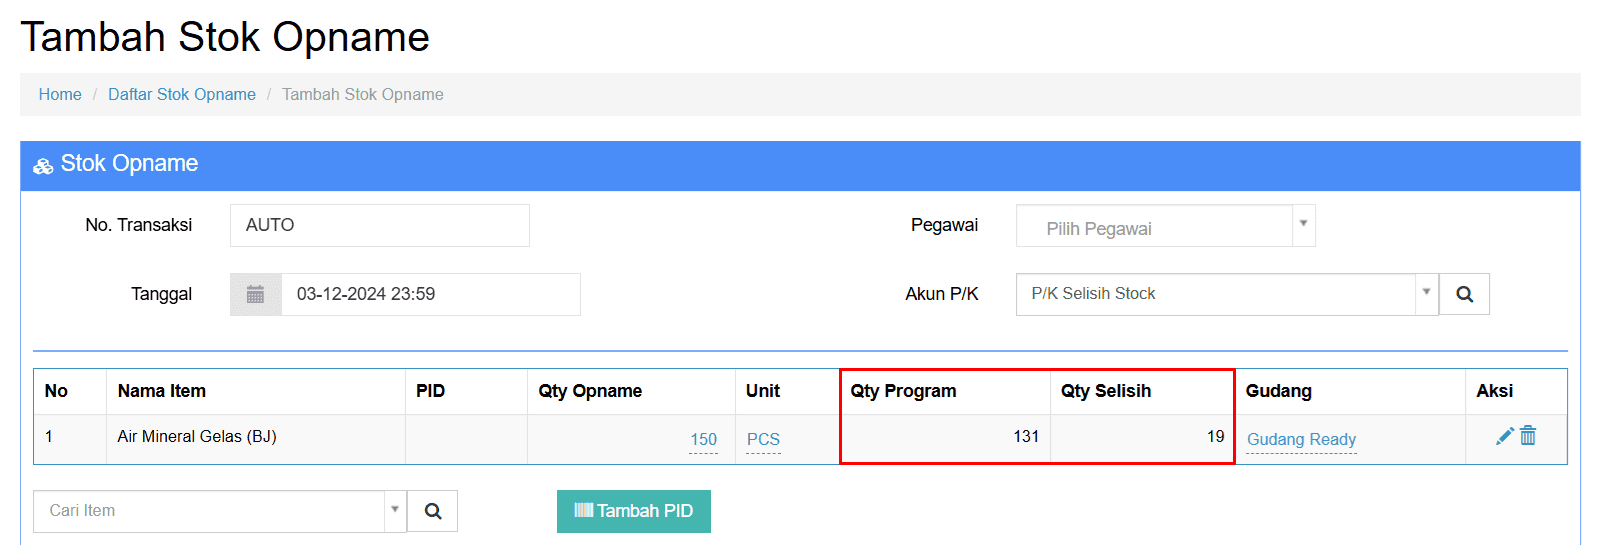Expand the P/K Selisih Stock dropdown
Viewport: 1604px width, 545px height.
coord(1426,293)
